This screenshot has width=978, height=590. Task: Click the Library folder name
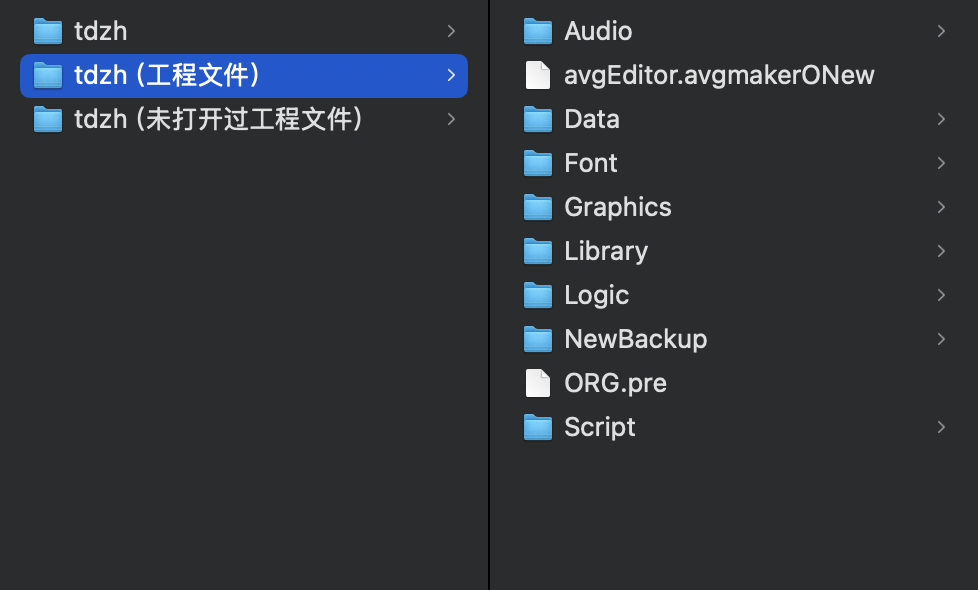click(x=606, y=252)
